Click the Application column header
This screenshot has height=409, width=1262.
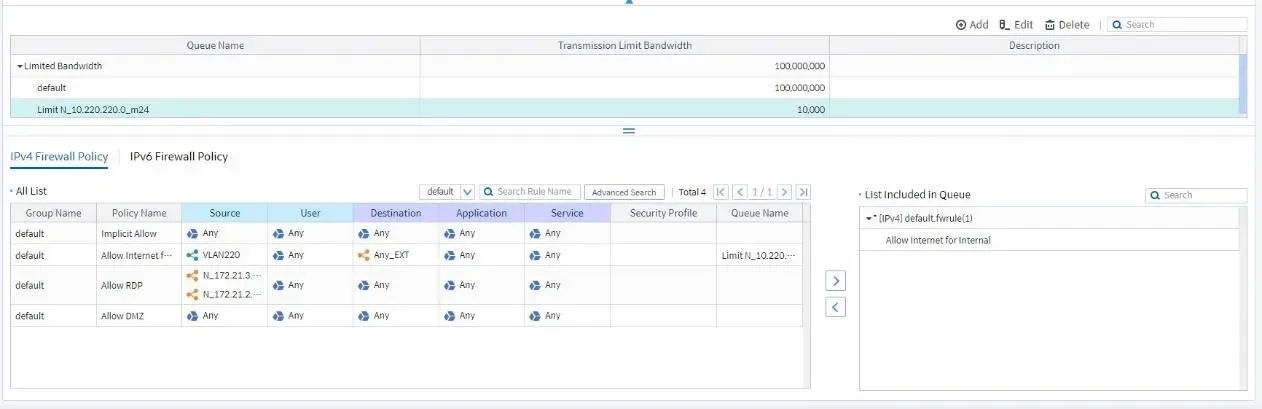pyautogui.click(x=481, y=213)
